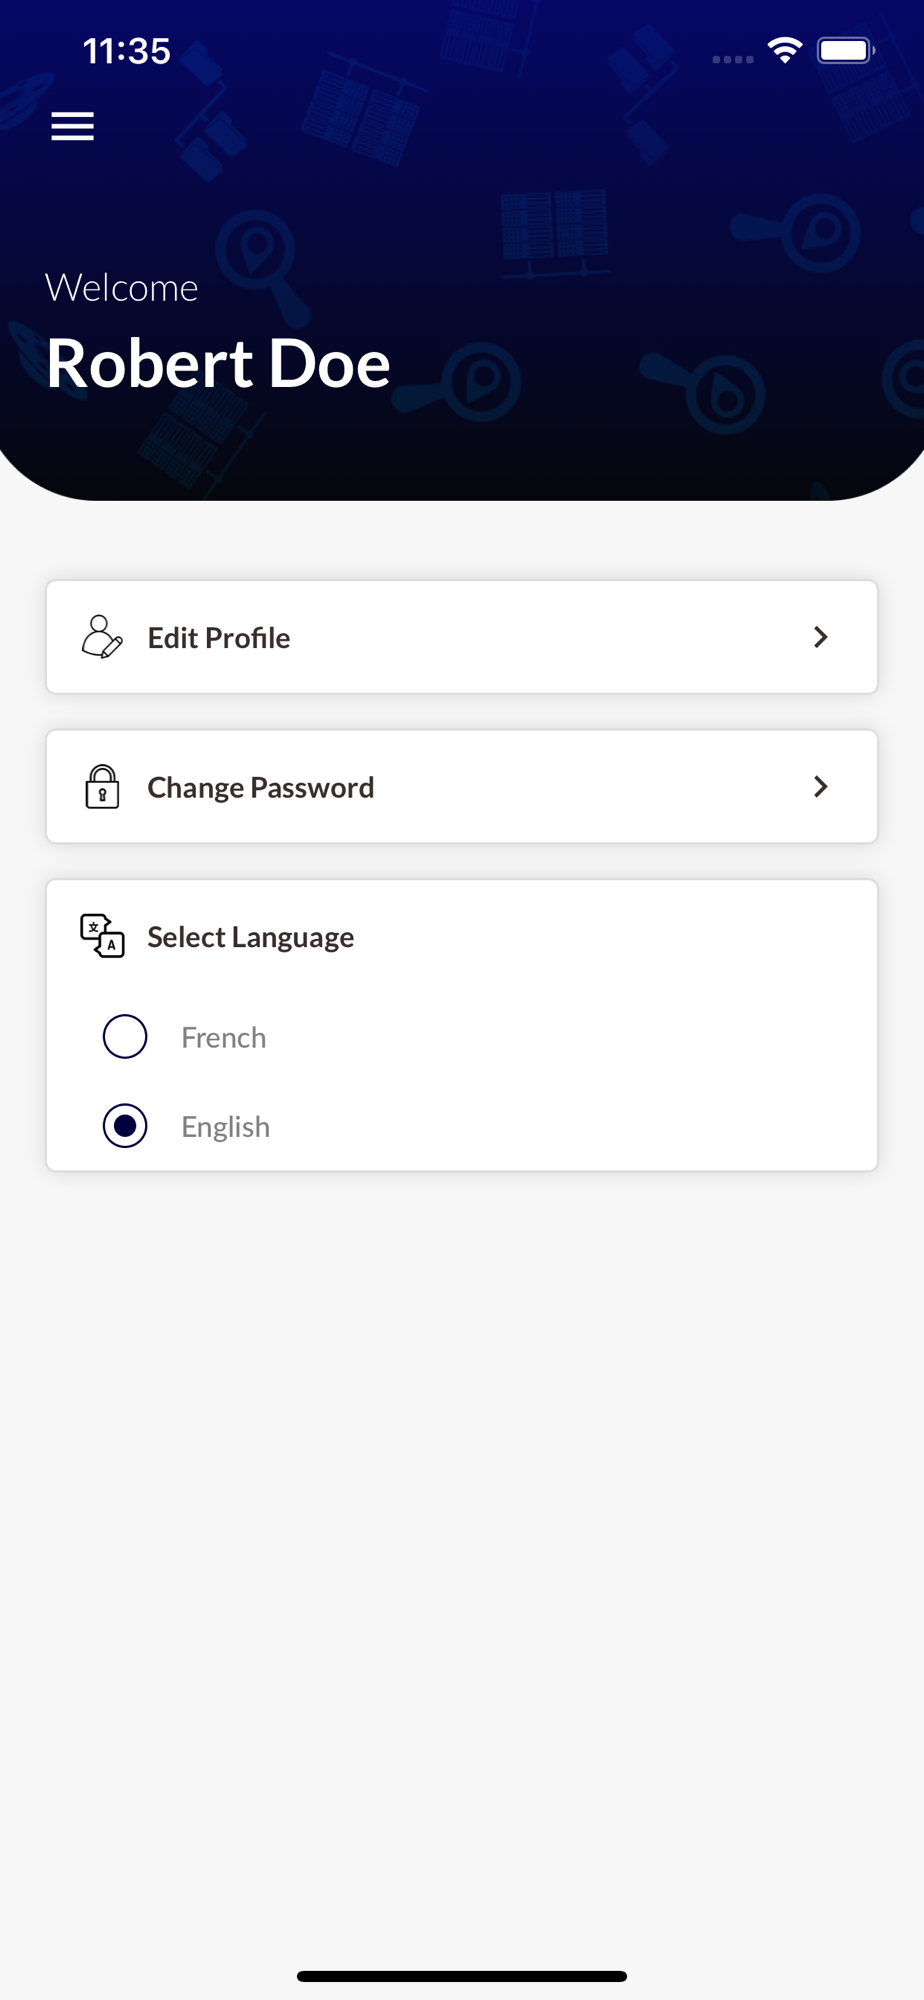
Task: Open the Edit Profile row
Action: click(x=462, y=637)
